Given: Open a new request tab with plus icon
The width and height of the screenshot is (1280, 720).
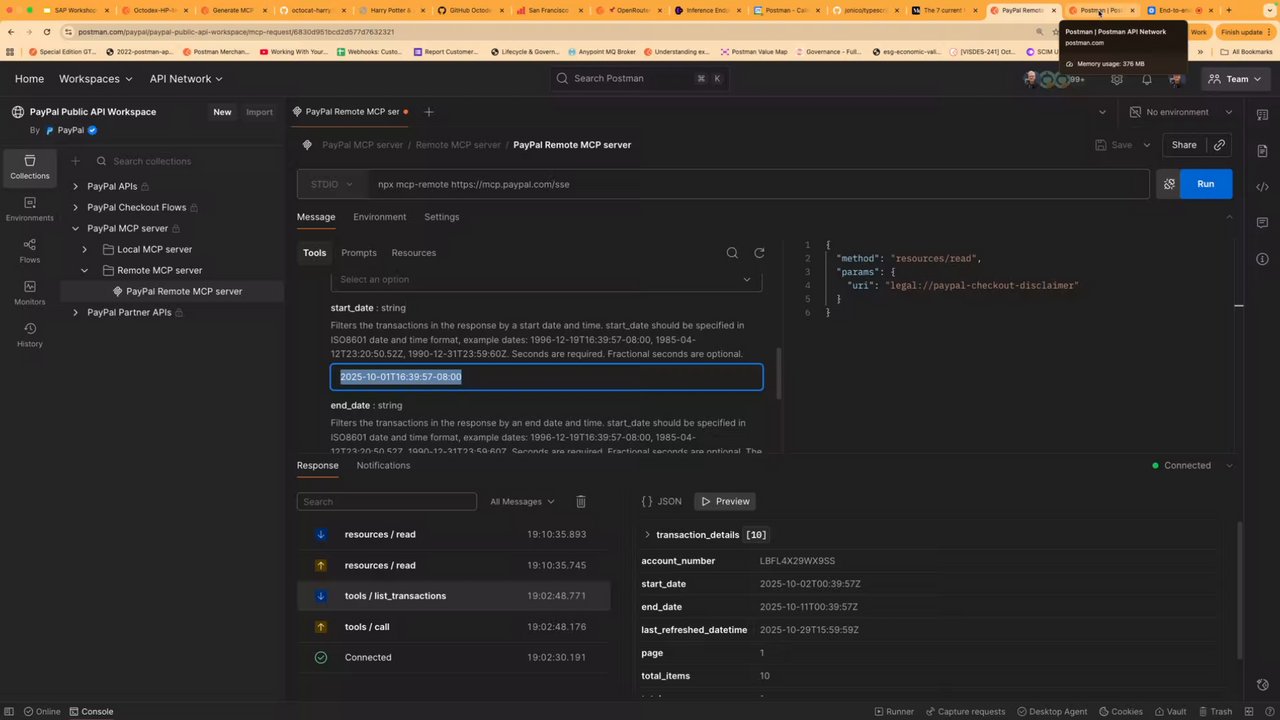Looking at the screenshot, I should click(x=429, y=112).
